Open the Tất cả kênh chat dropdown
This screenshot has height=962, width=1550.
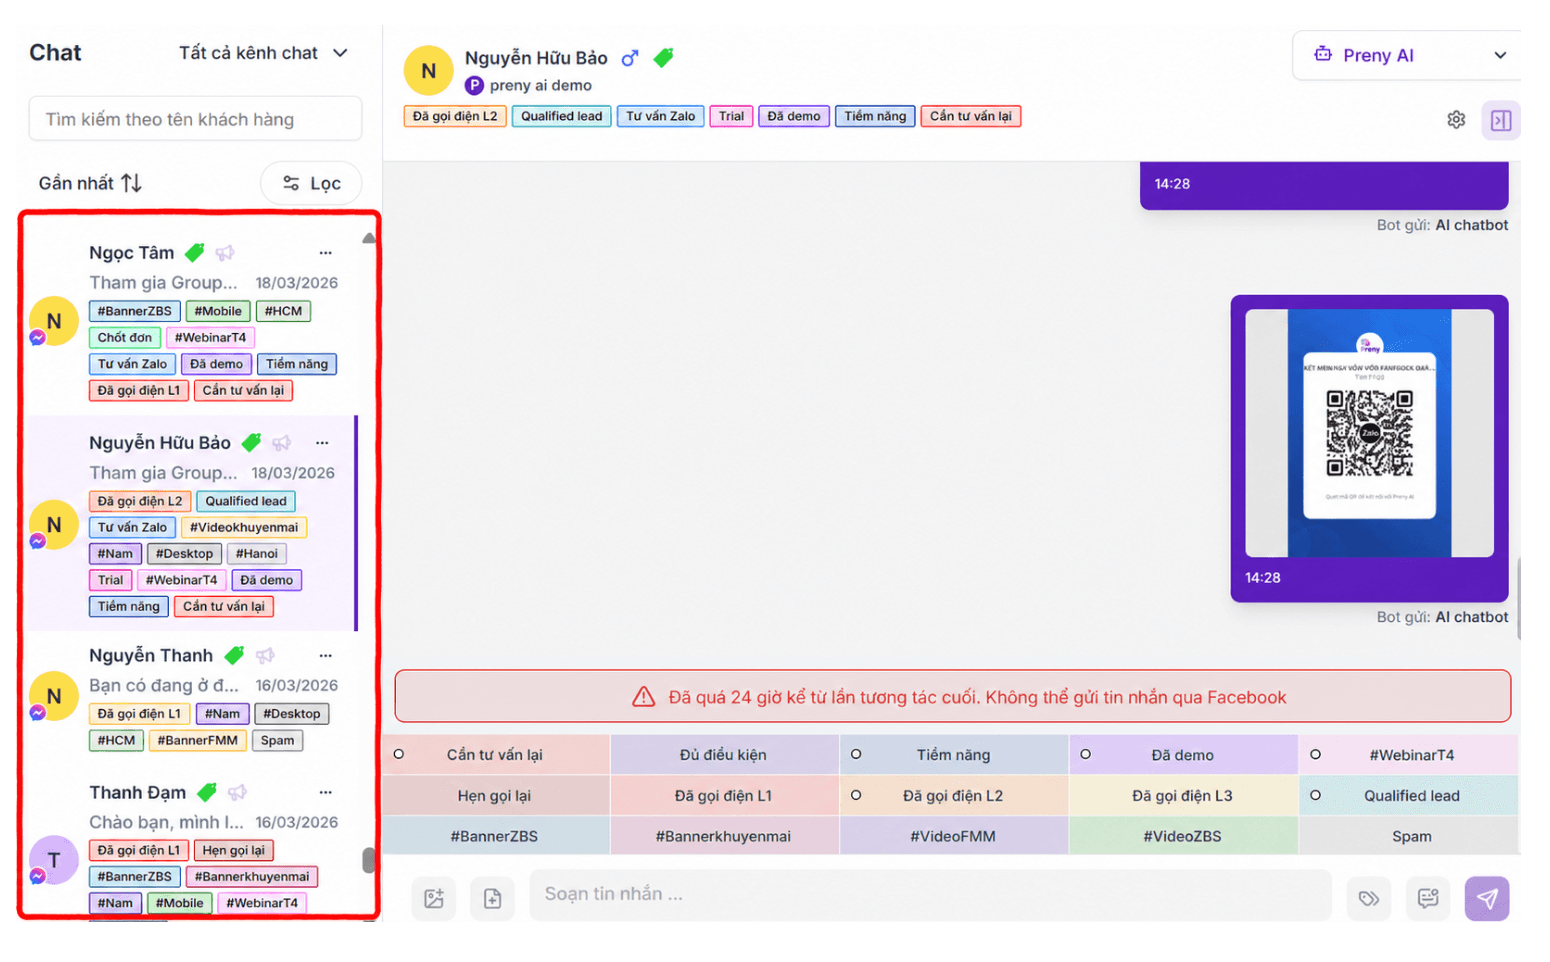coord(263,53)
